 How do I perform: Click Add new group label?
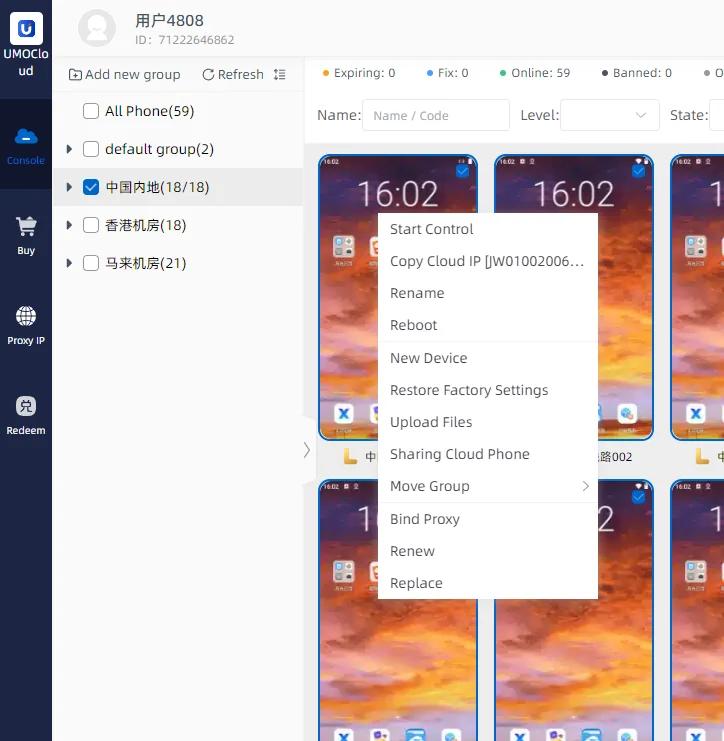133,75
